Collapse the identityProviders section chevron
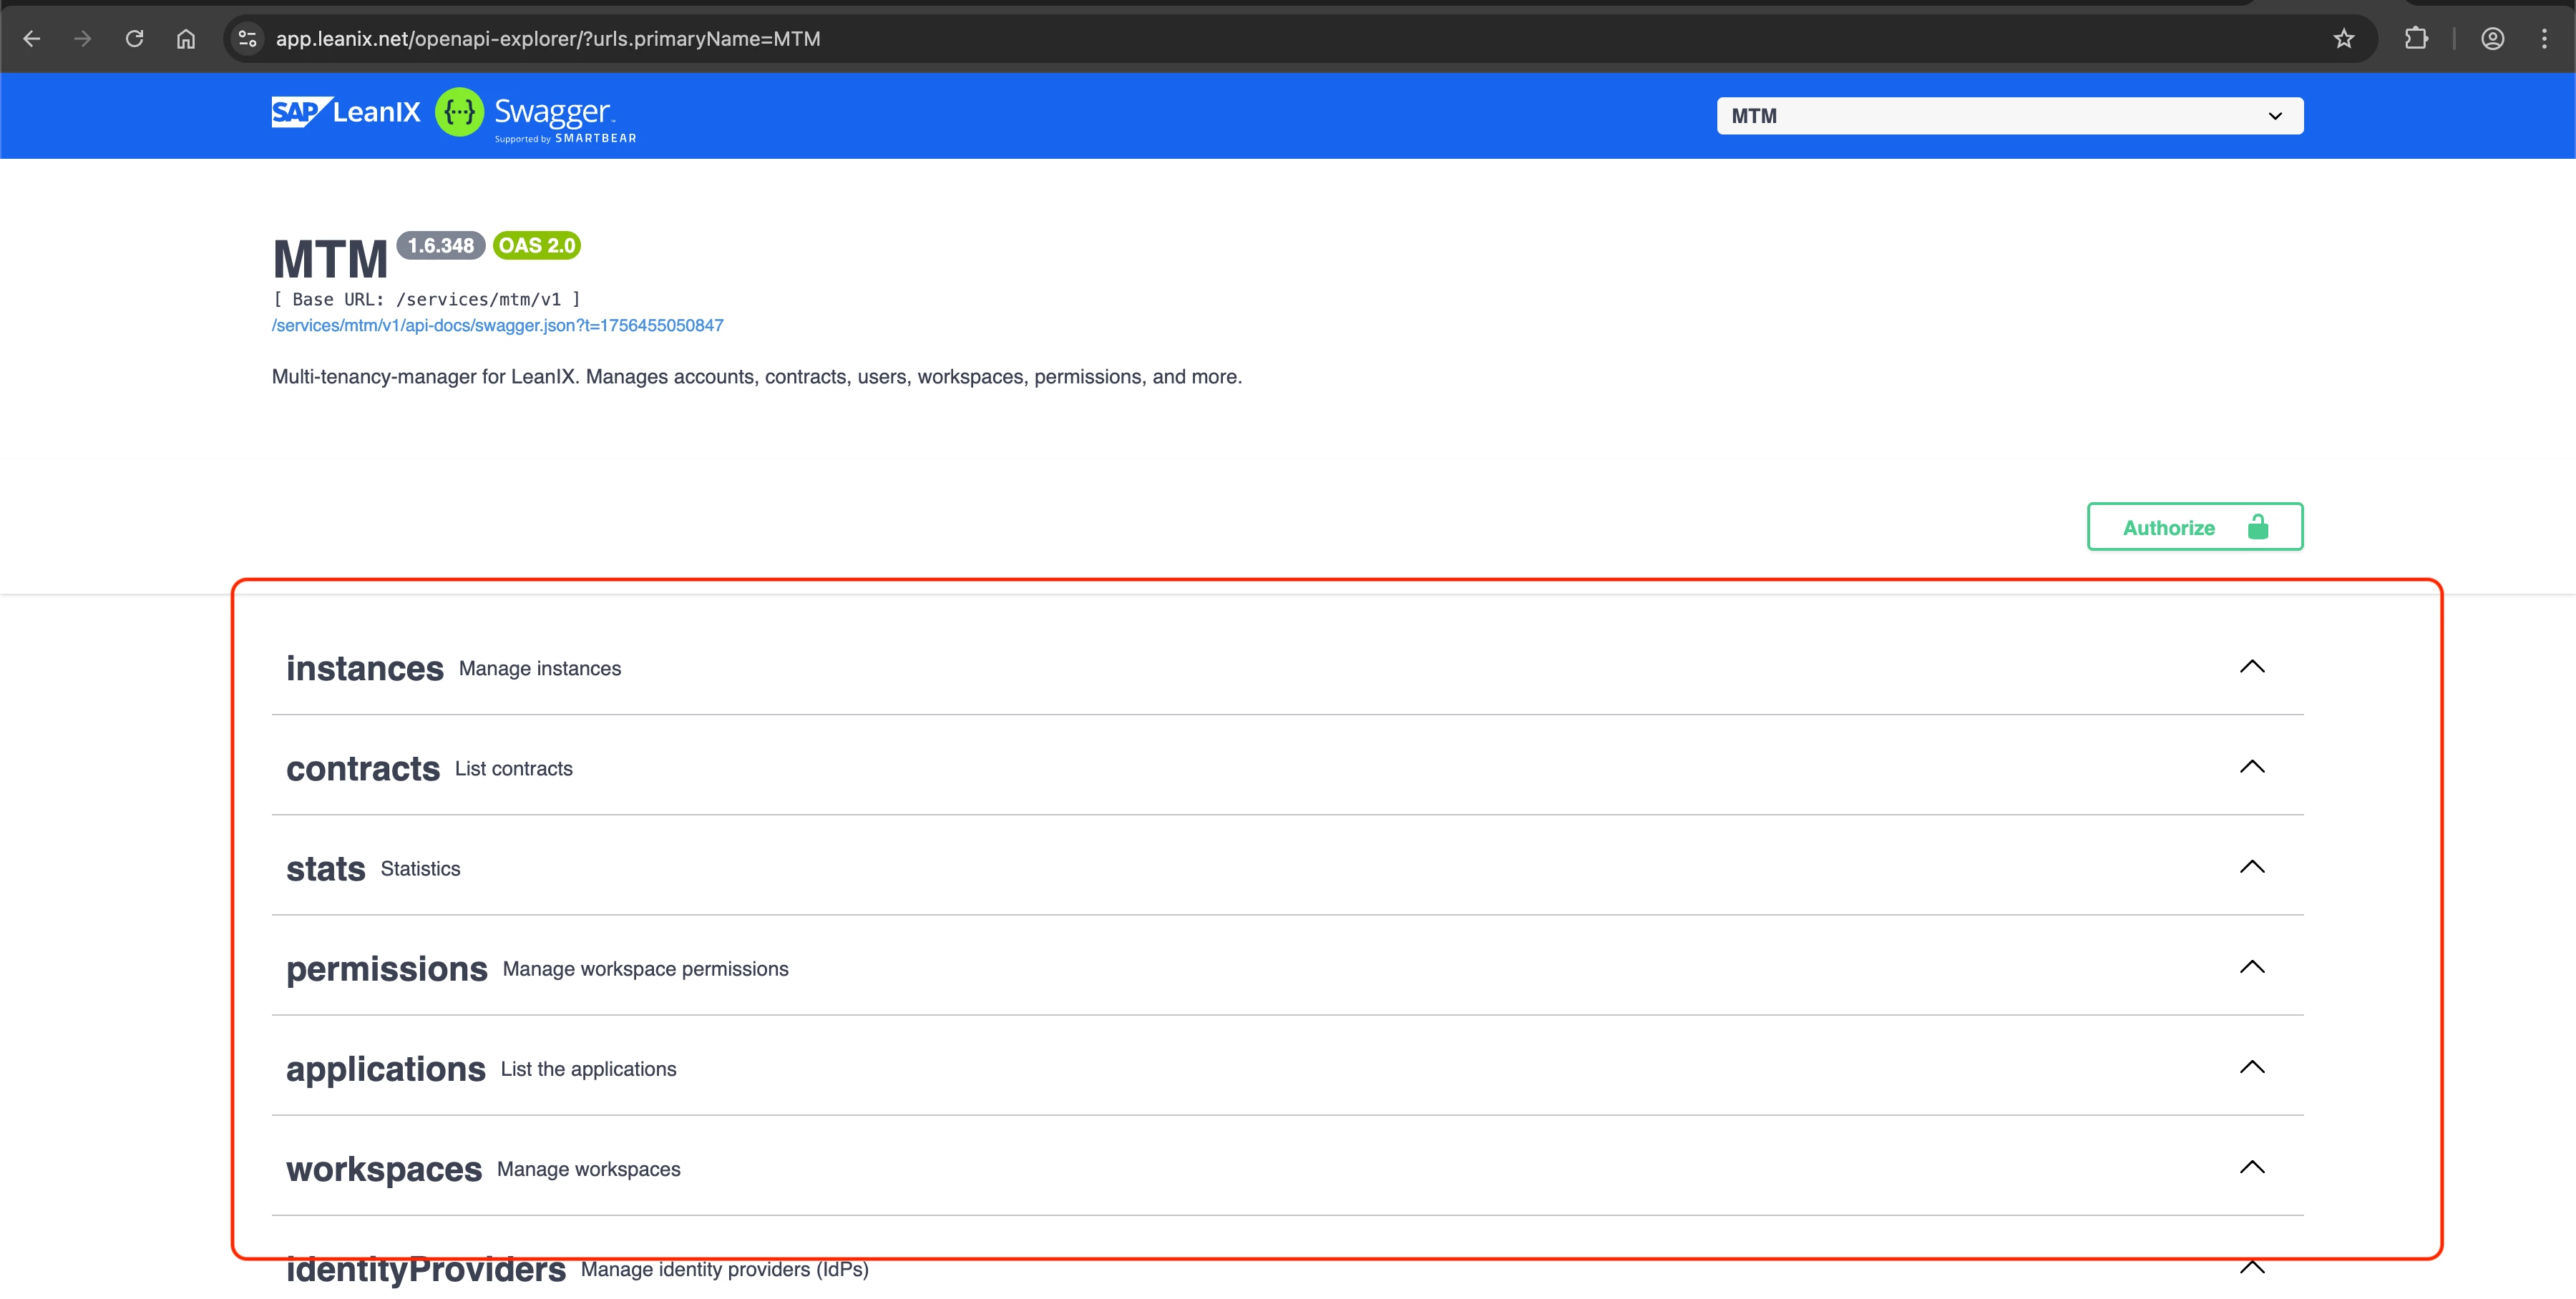2576x1299 pixels. click(x=2252, y=1268)
